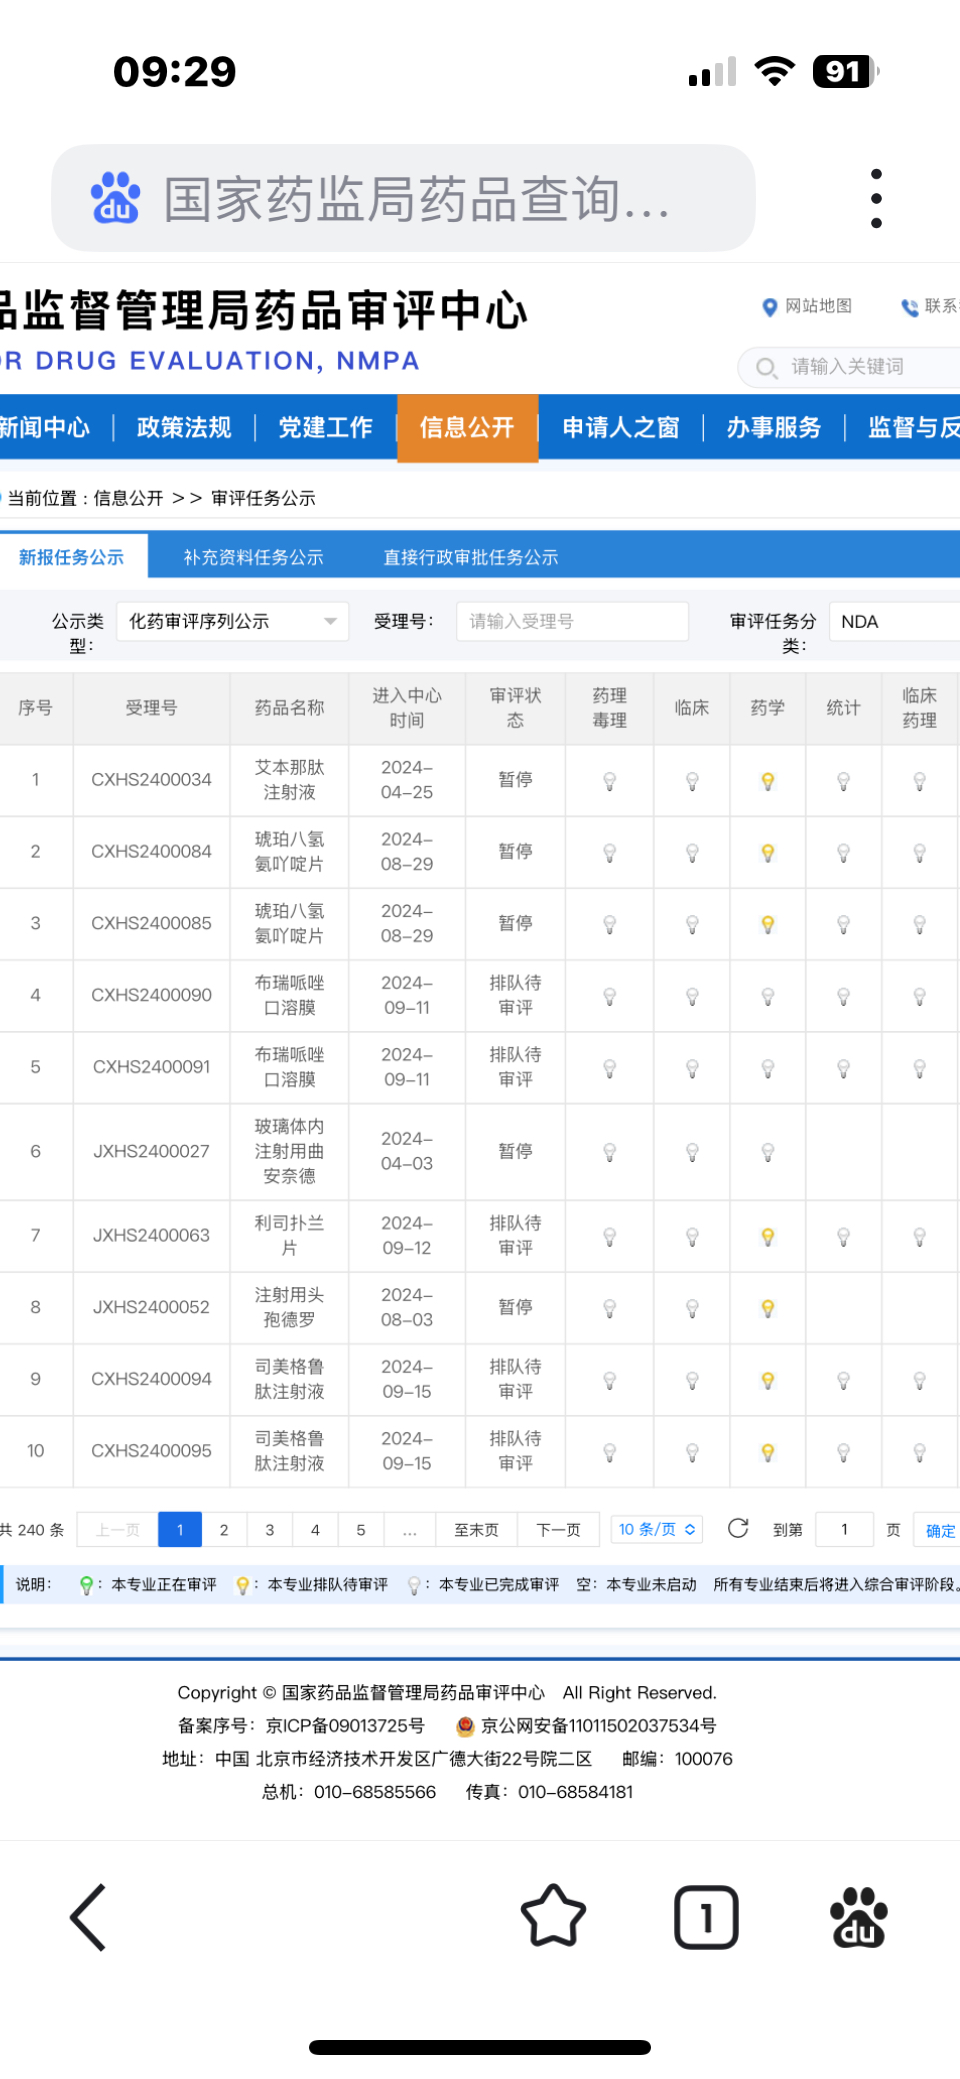Jump to last page with 至末页
The image size is (960, 2079).
click(476, 1529)
